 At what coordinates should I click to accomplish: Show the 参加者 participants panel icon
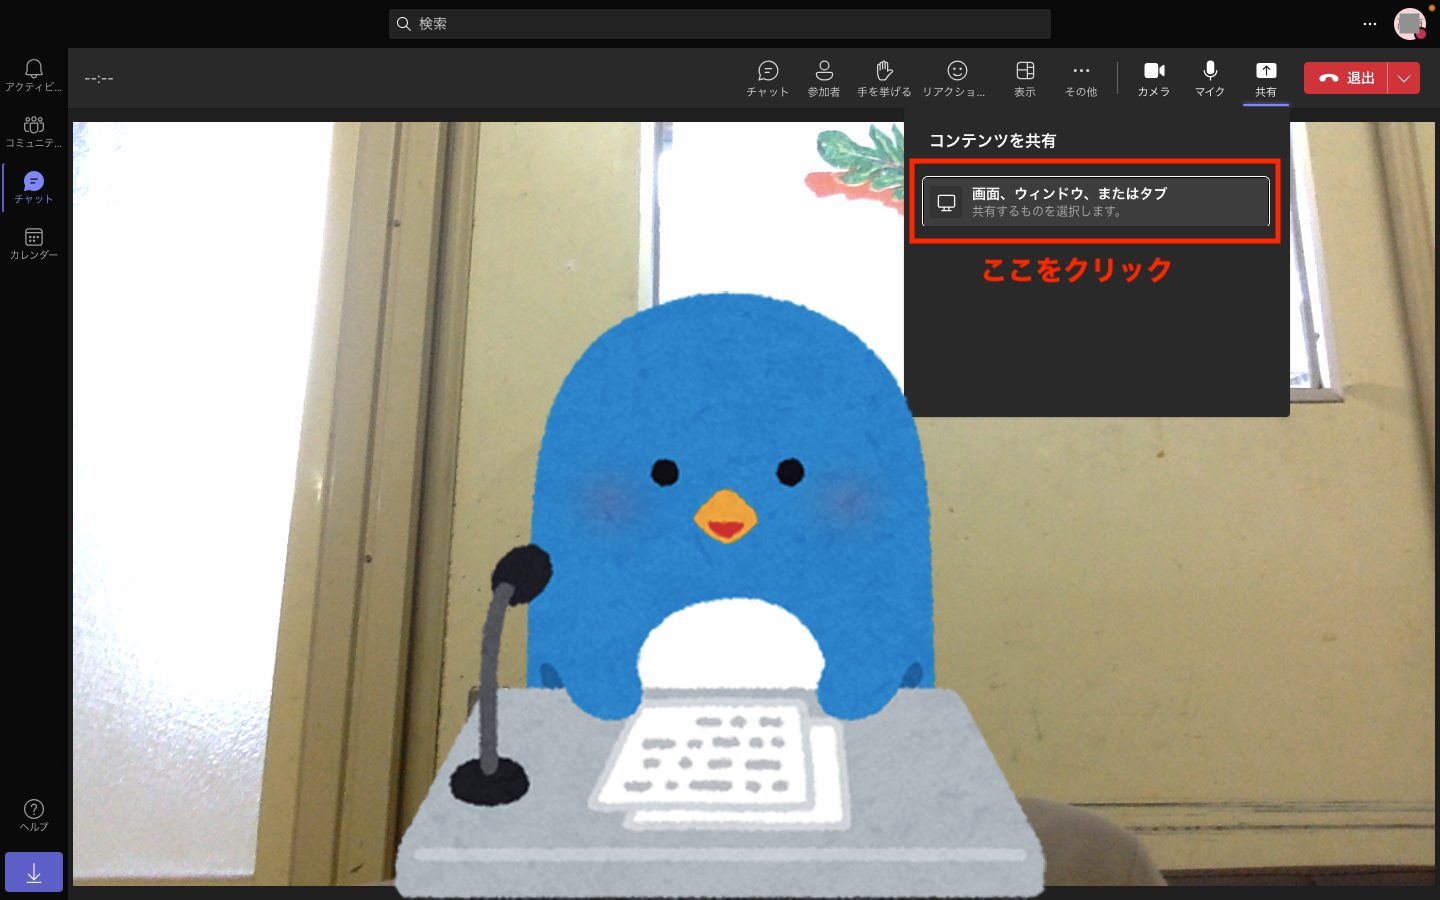coord(823,78)
